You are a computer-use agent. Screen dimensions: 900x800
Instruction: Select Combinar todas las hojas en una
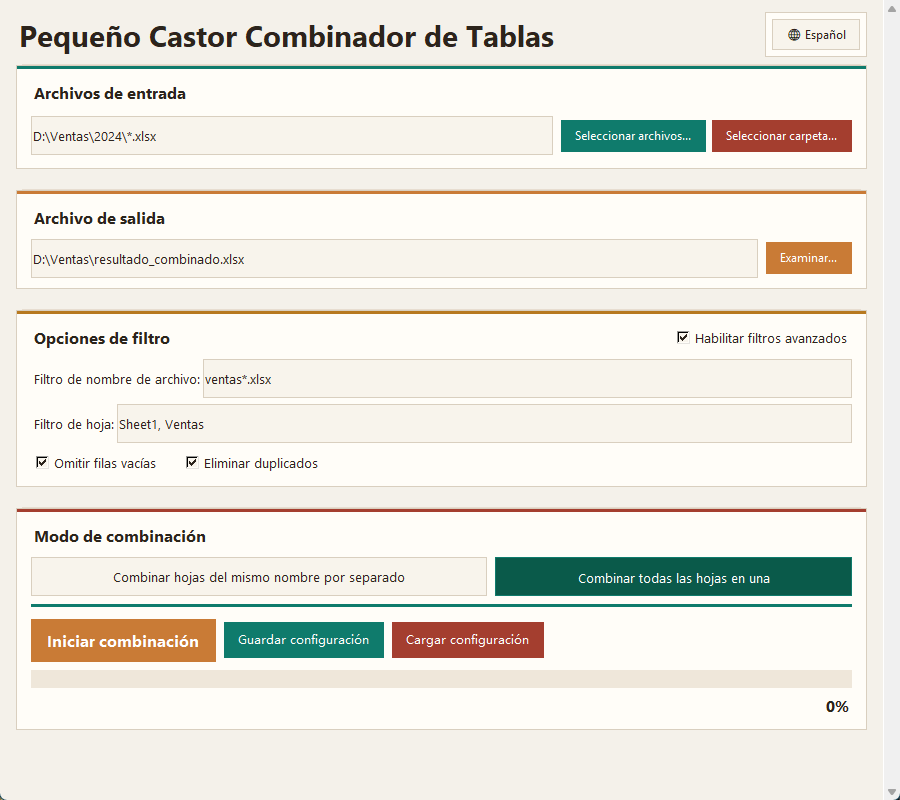[x=673, y=577]
